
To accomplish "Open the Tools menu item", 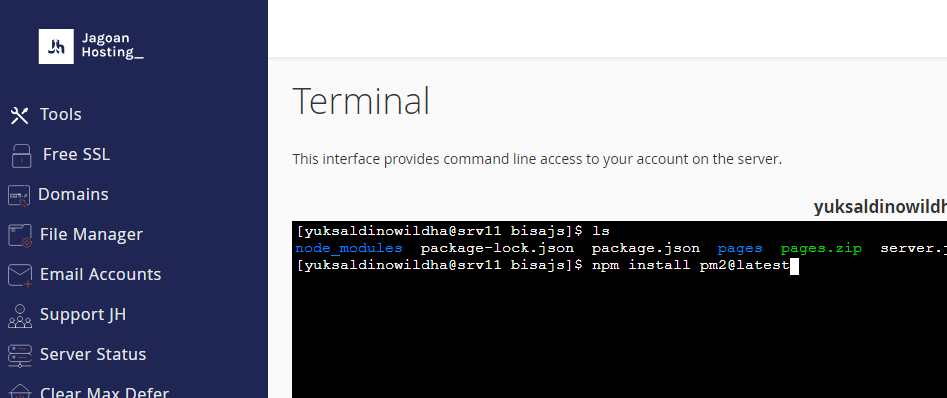I will (60, 114).
